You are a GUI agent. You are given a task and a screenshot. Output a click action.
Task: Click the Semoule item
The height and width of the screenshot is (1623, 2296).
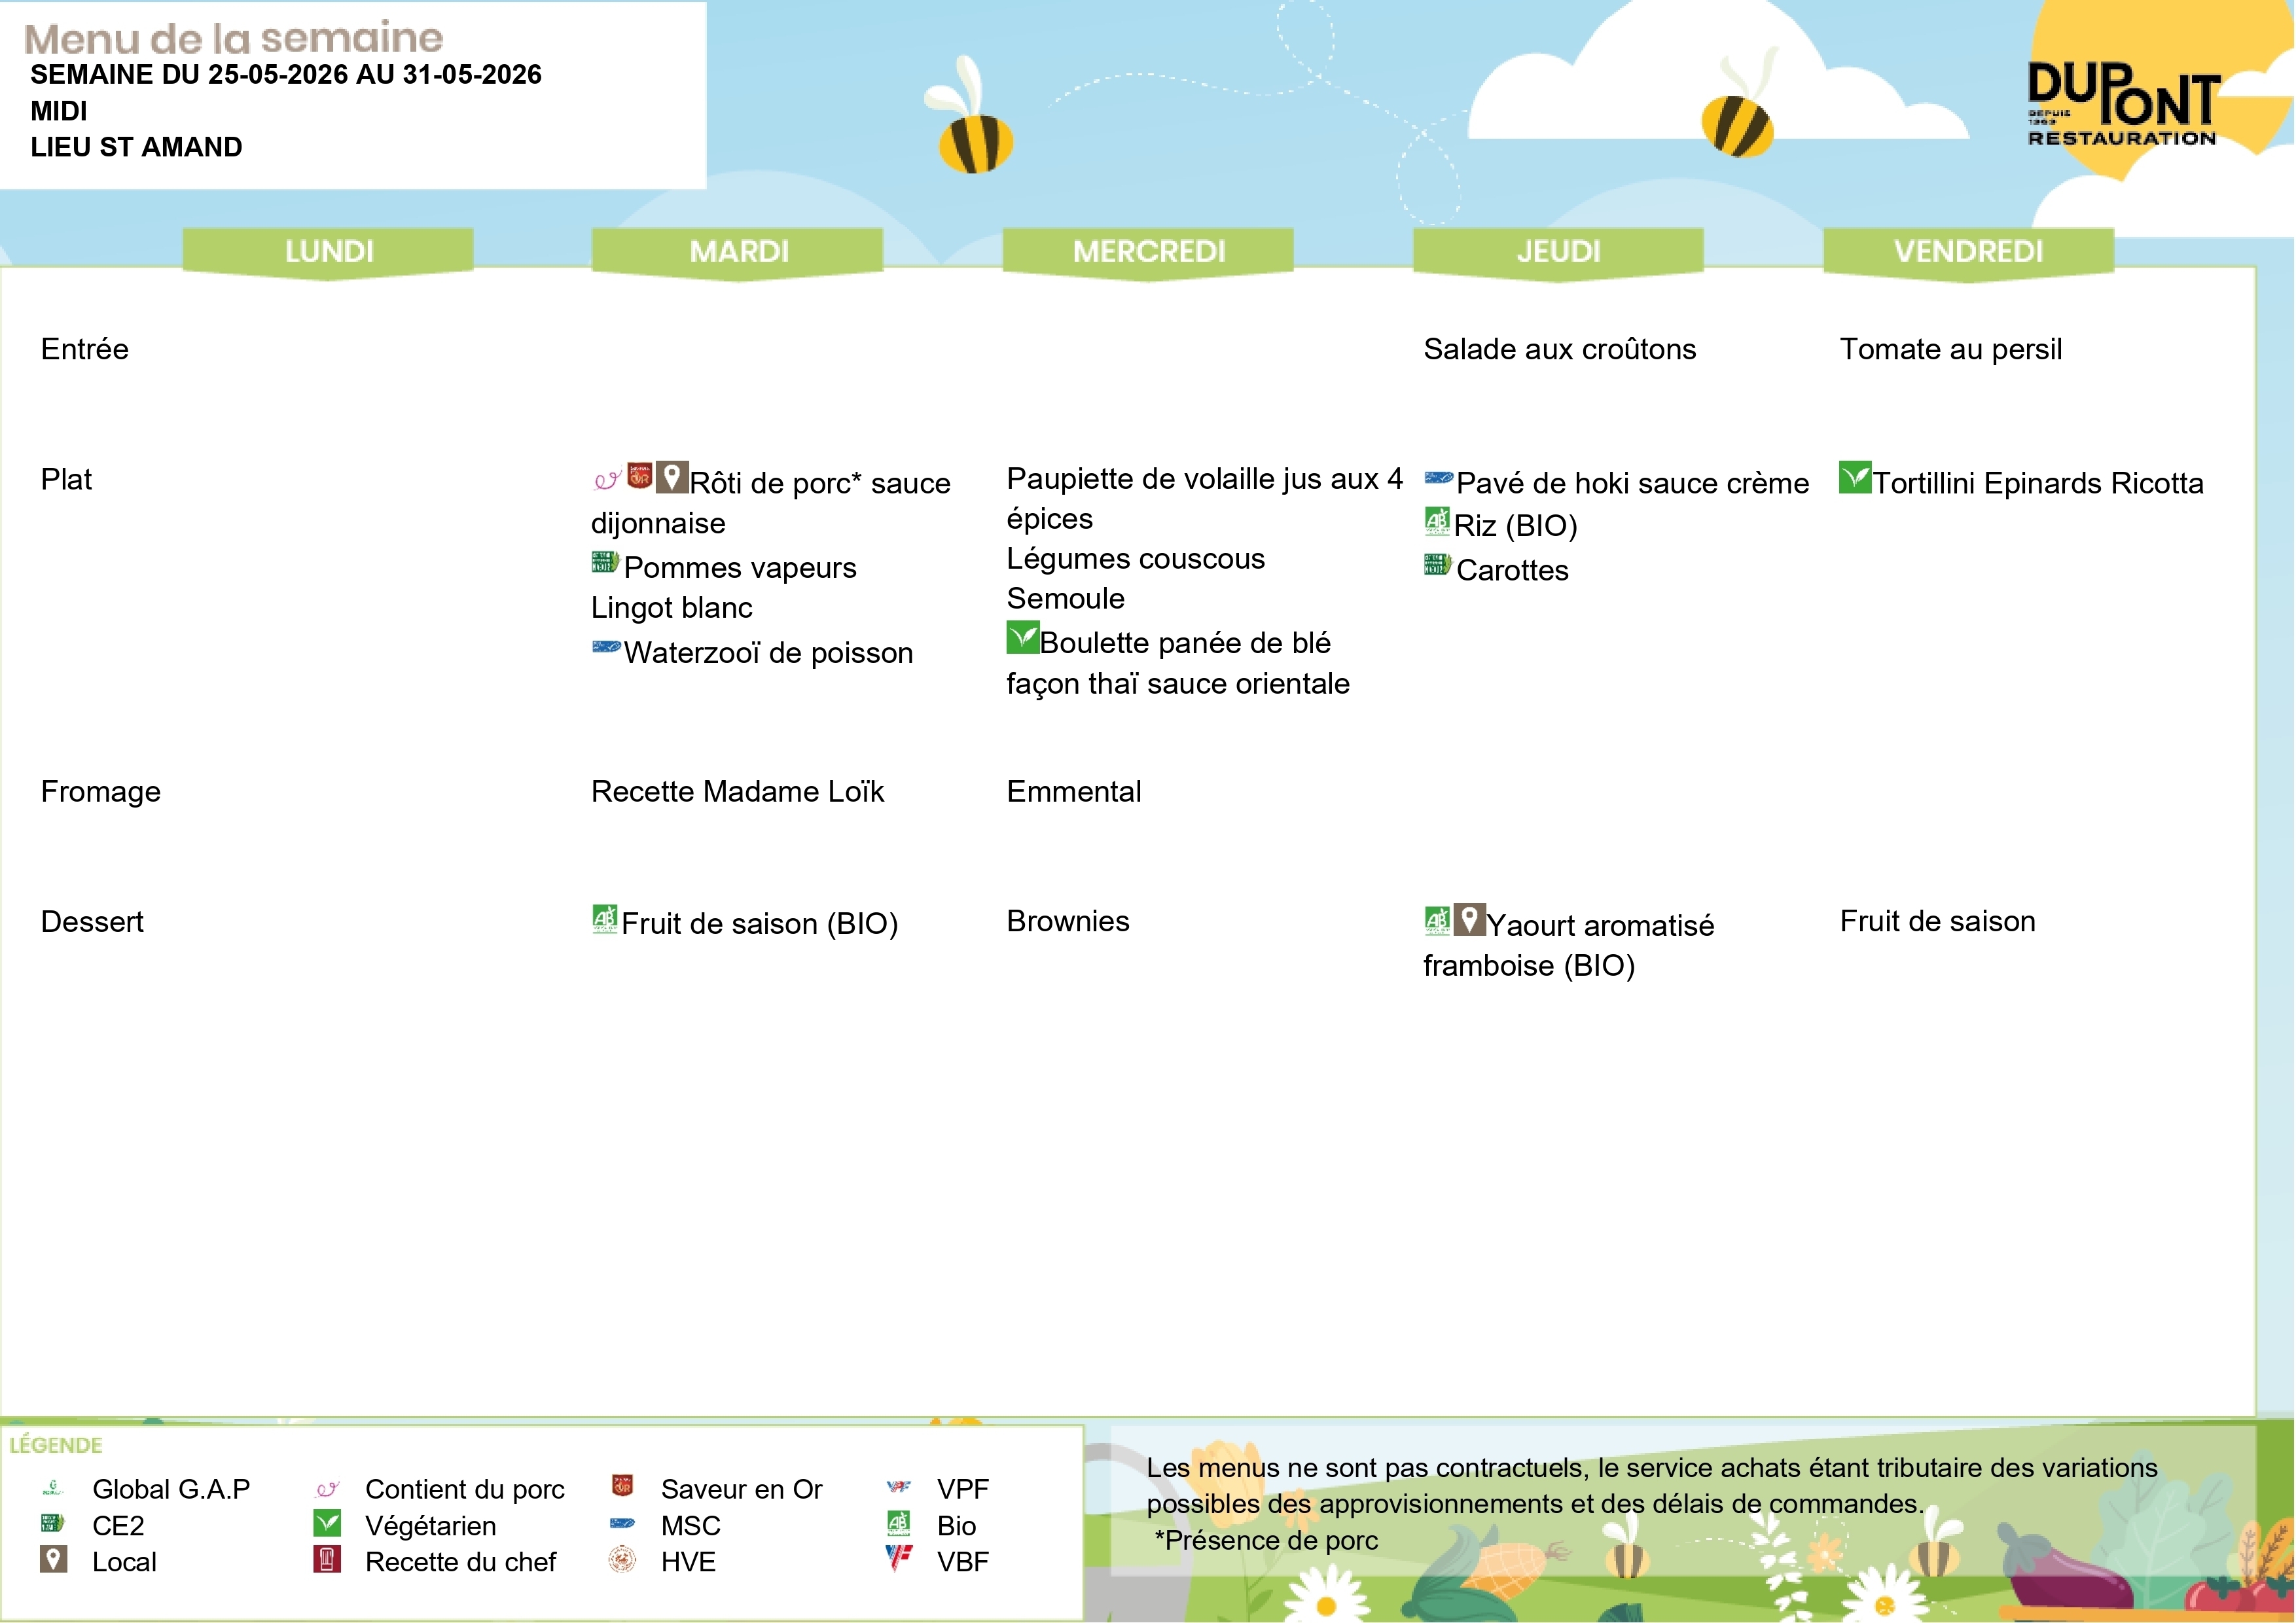[1066, 598]
